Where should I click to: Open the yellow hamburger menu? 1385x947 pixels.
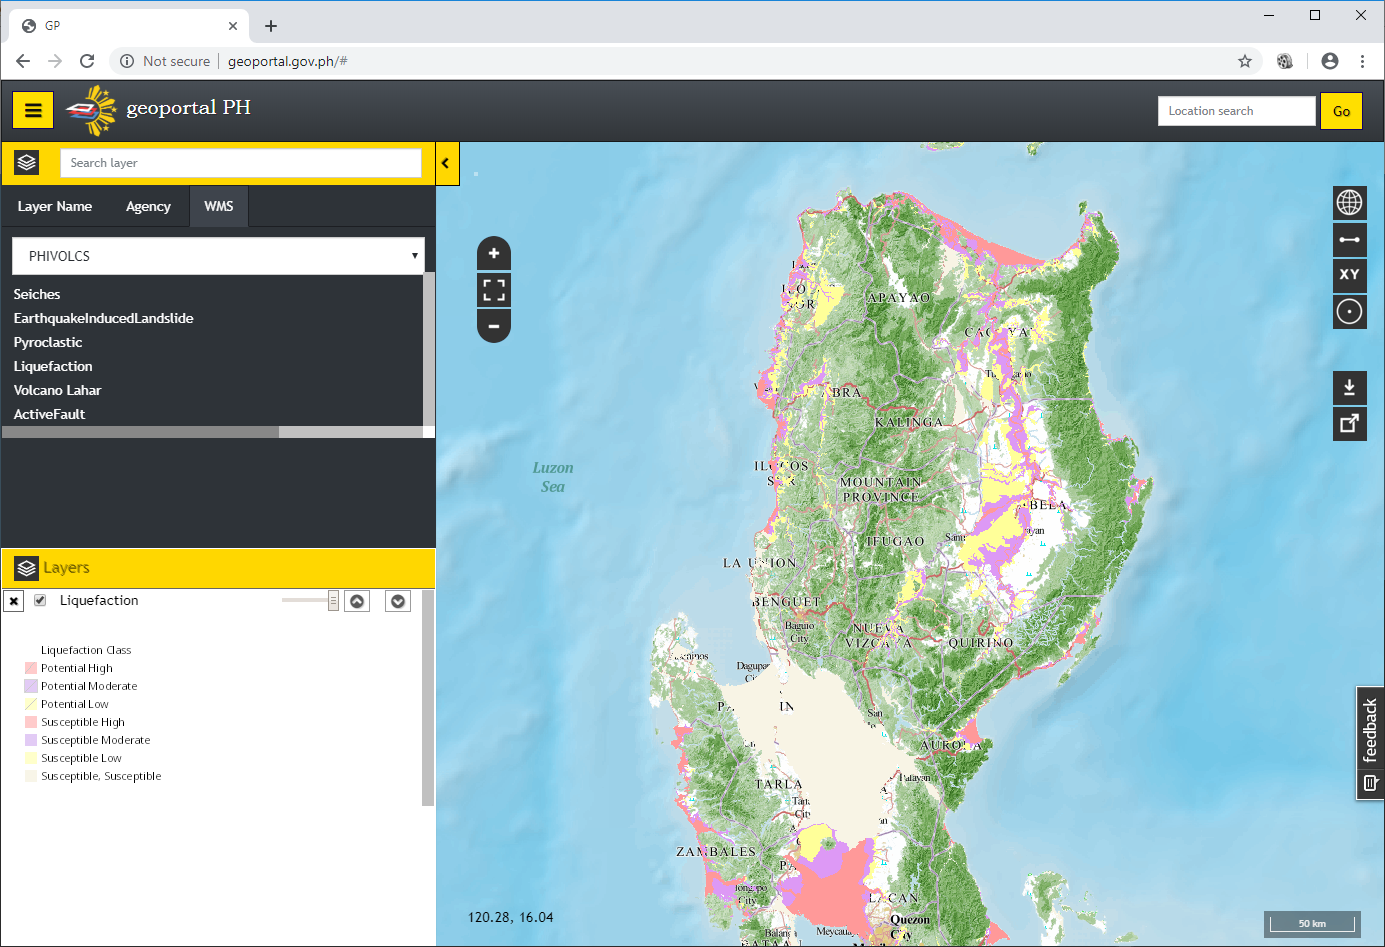[x=33, y=110]
